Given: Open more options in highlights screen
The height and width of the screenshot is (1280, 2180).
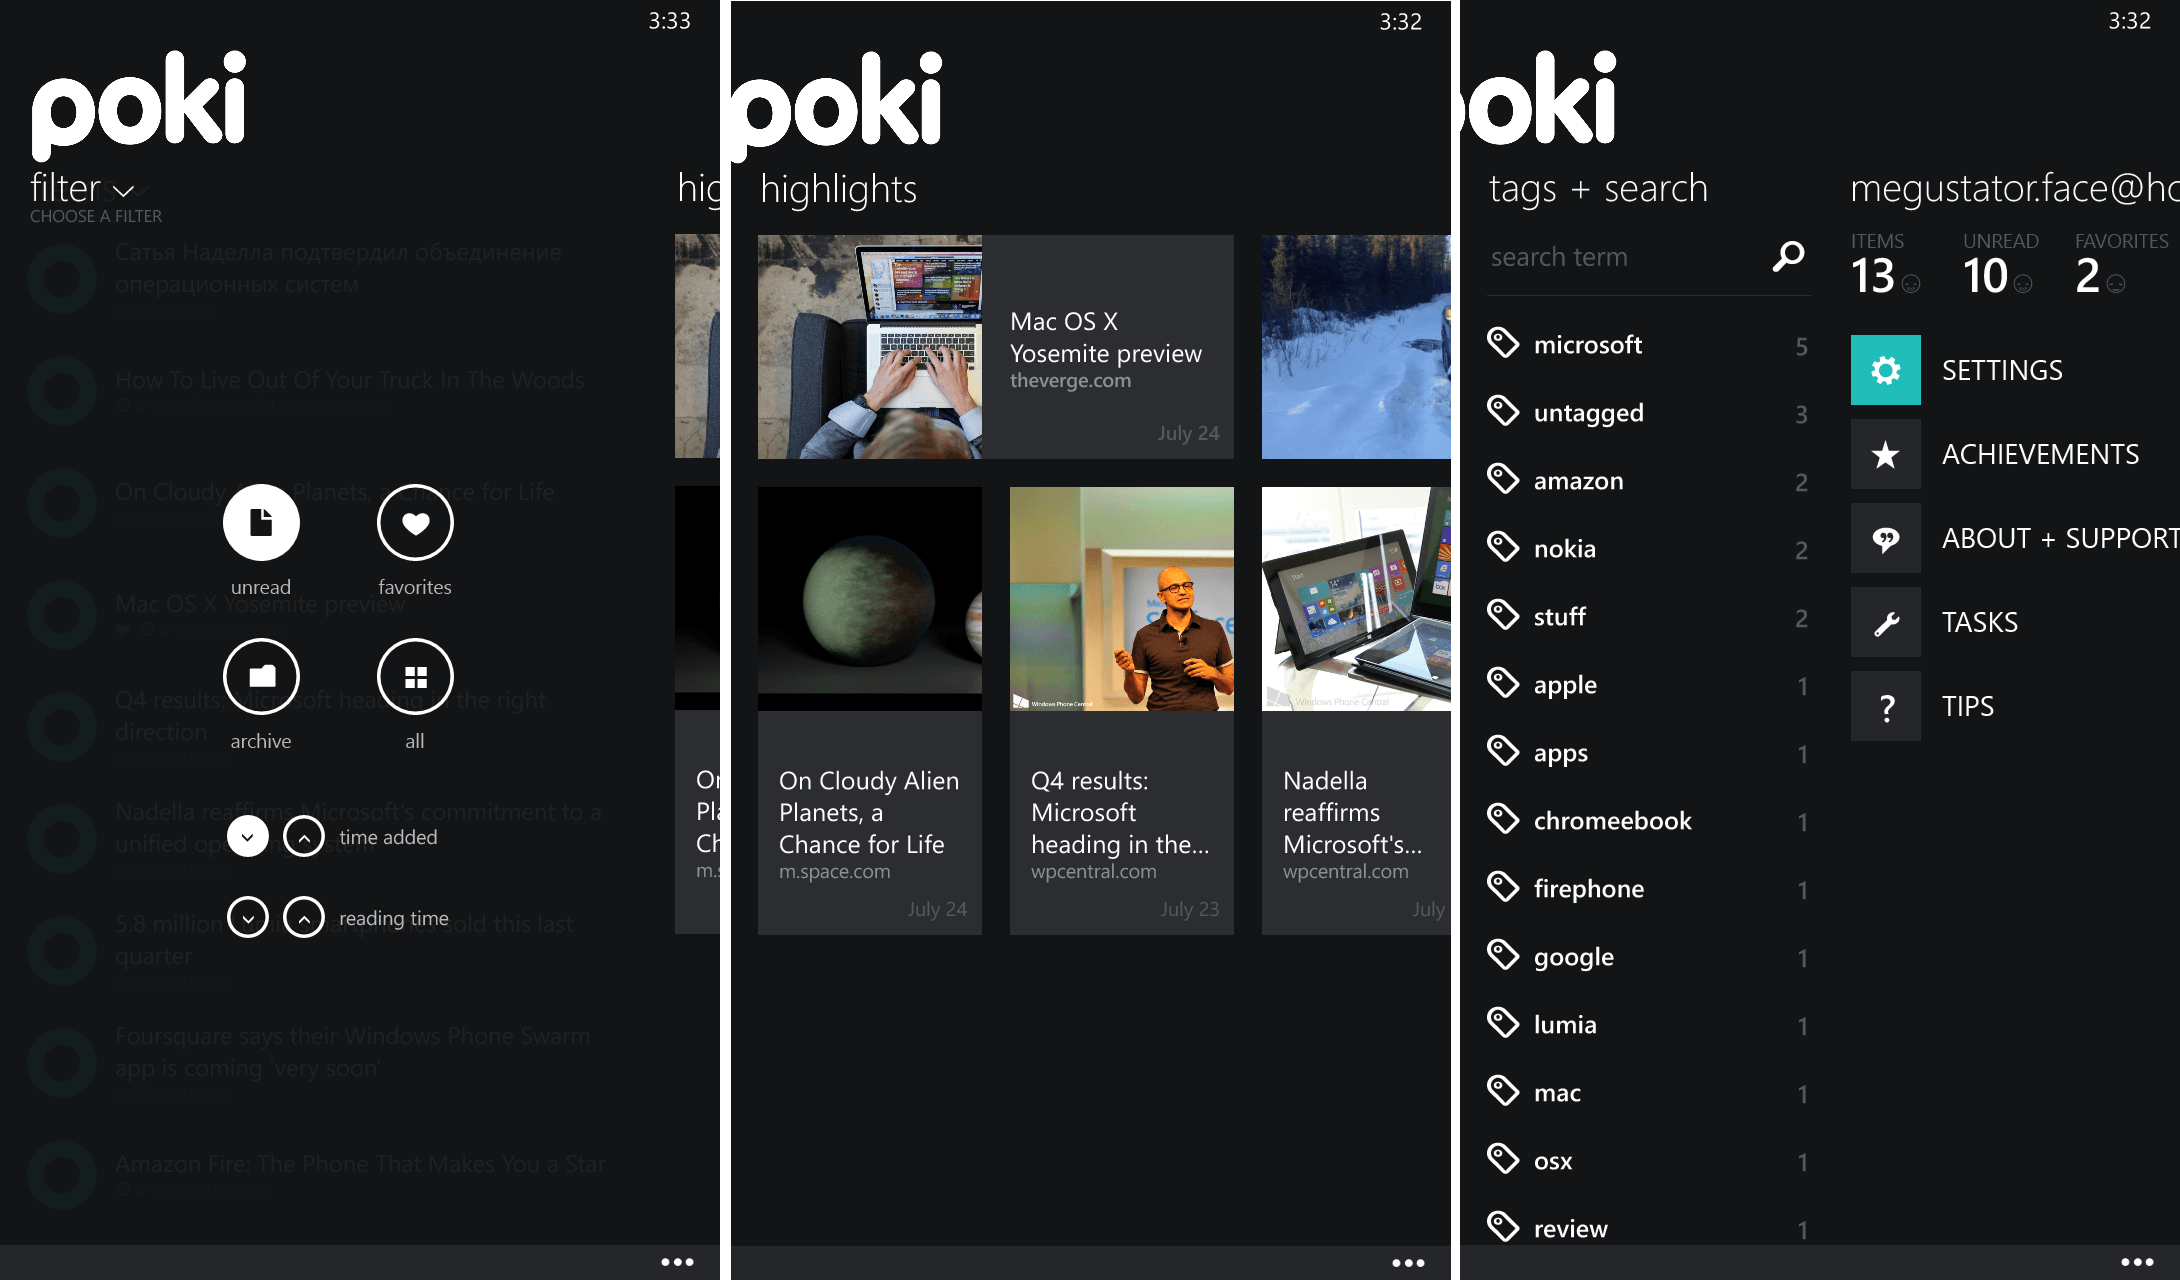Looking at the screenshot, I should tap(1408, 1262).
